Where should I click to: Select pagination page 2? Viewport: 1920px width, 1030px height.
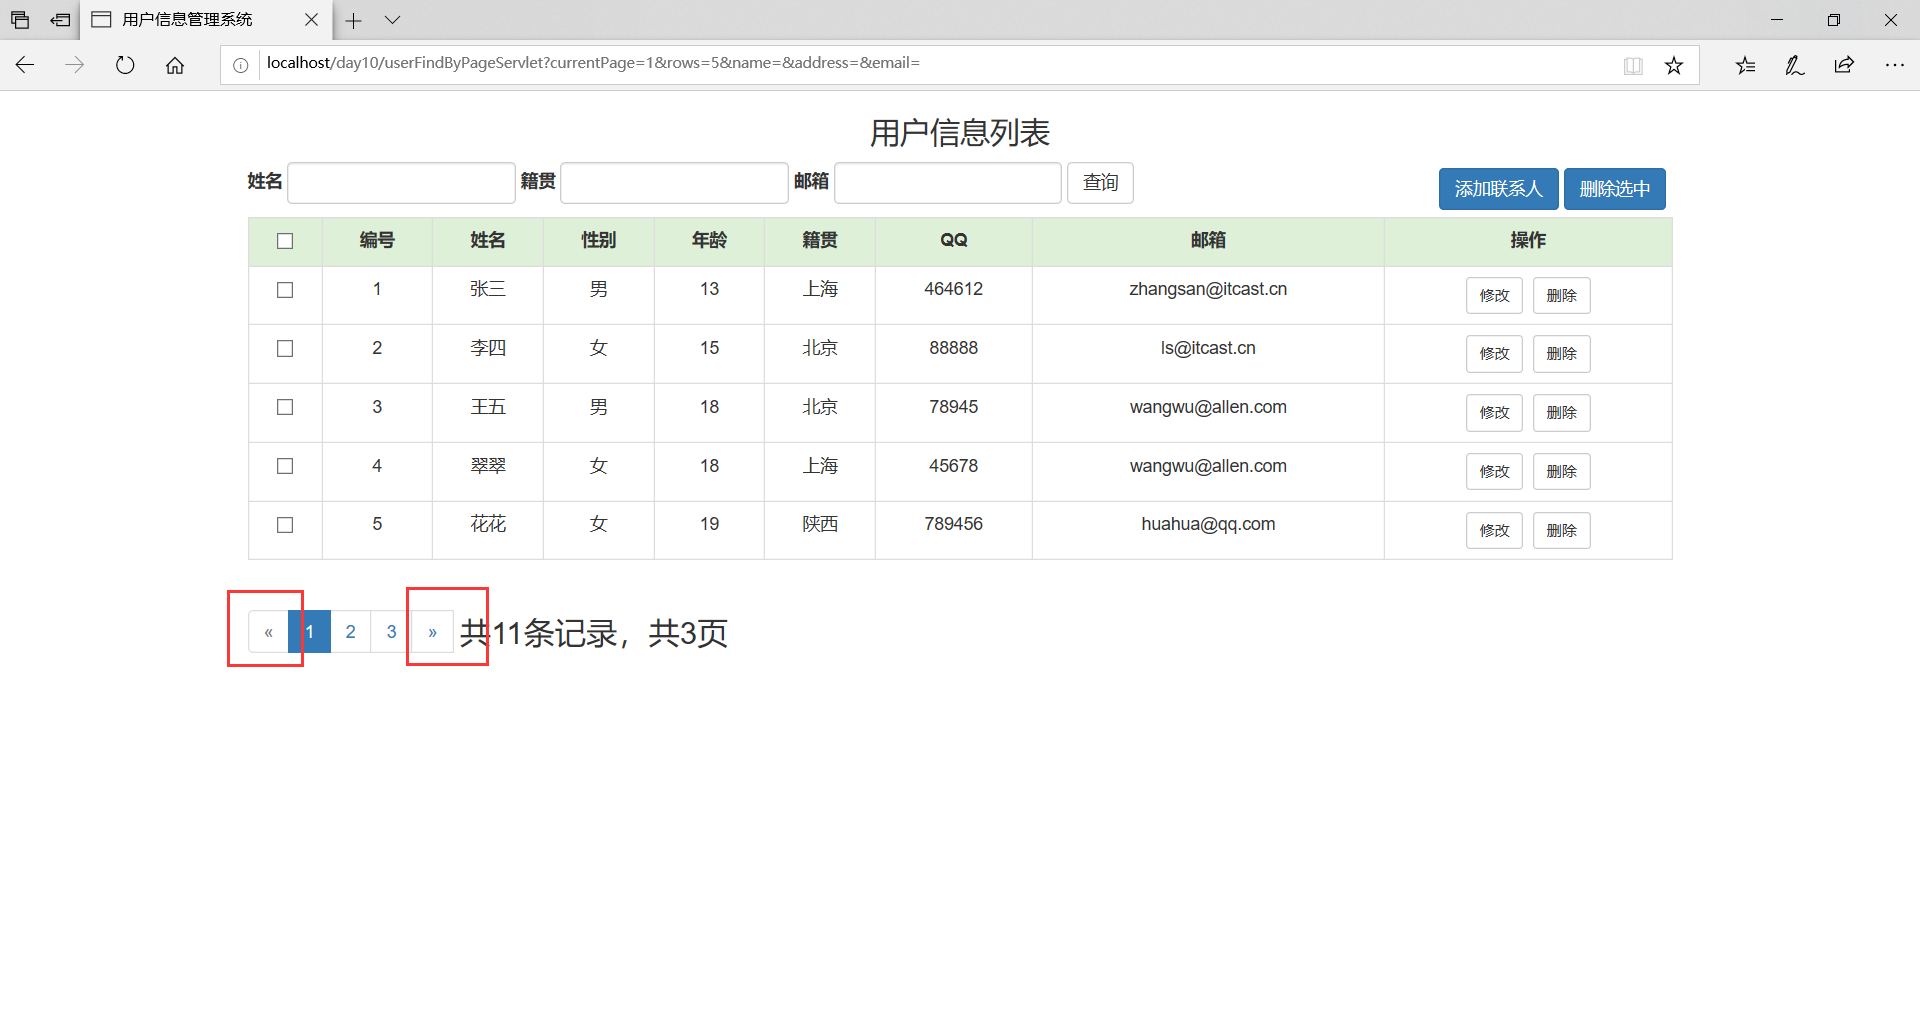tap(351, 632)
